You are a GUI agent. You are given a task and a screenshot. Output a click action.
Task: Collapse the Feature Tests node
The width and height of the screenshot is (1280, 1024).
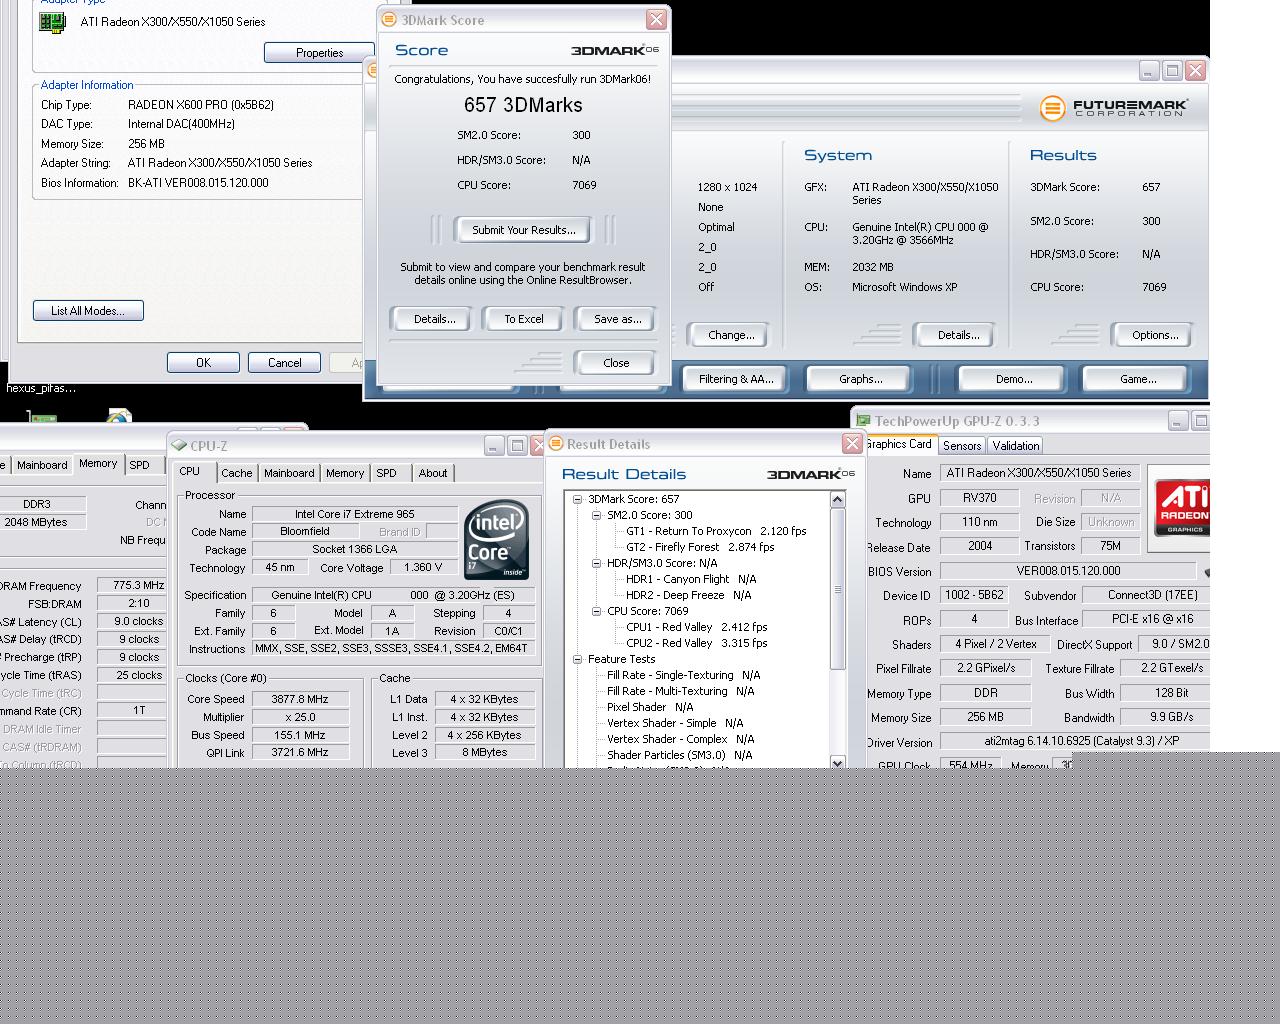[577, 659]
